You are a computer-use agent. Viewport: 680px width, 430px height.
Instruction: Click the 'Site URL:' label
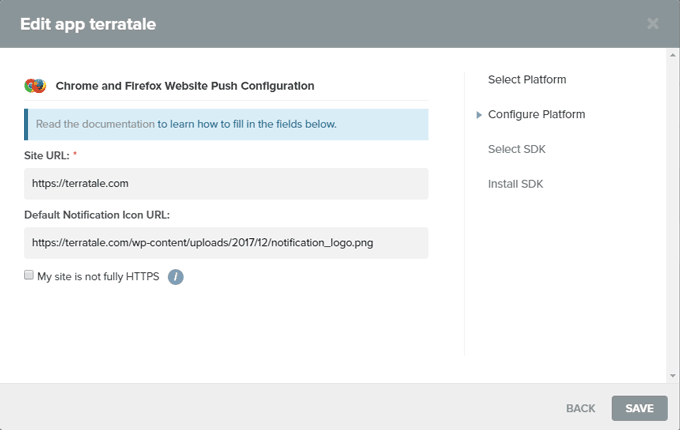click(47, 156)
